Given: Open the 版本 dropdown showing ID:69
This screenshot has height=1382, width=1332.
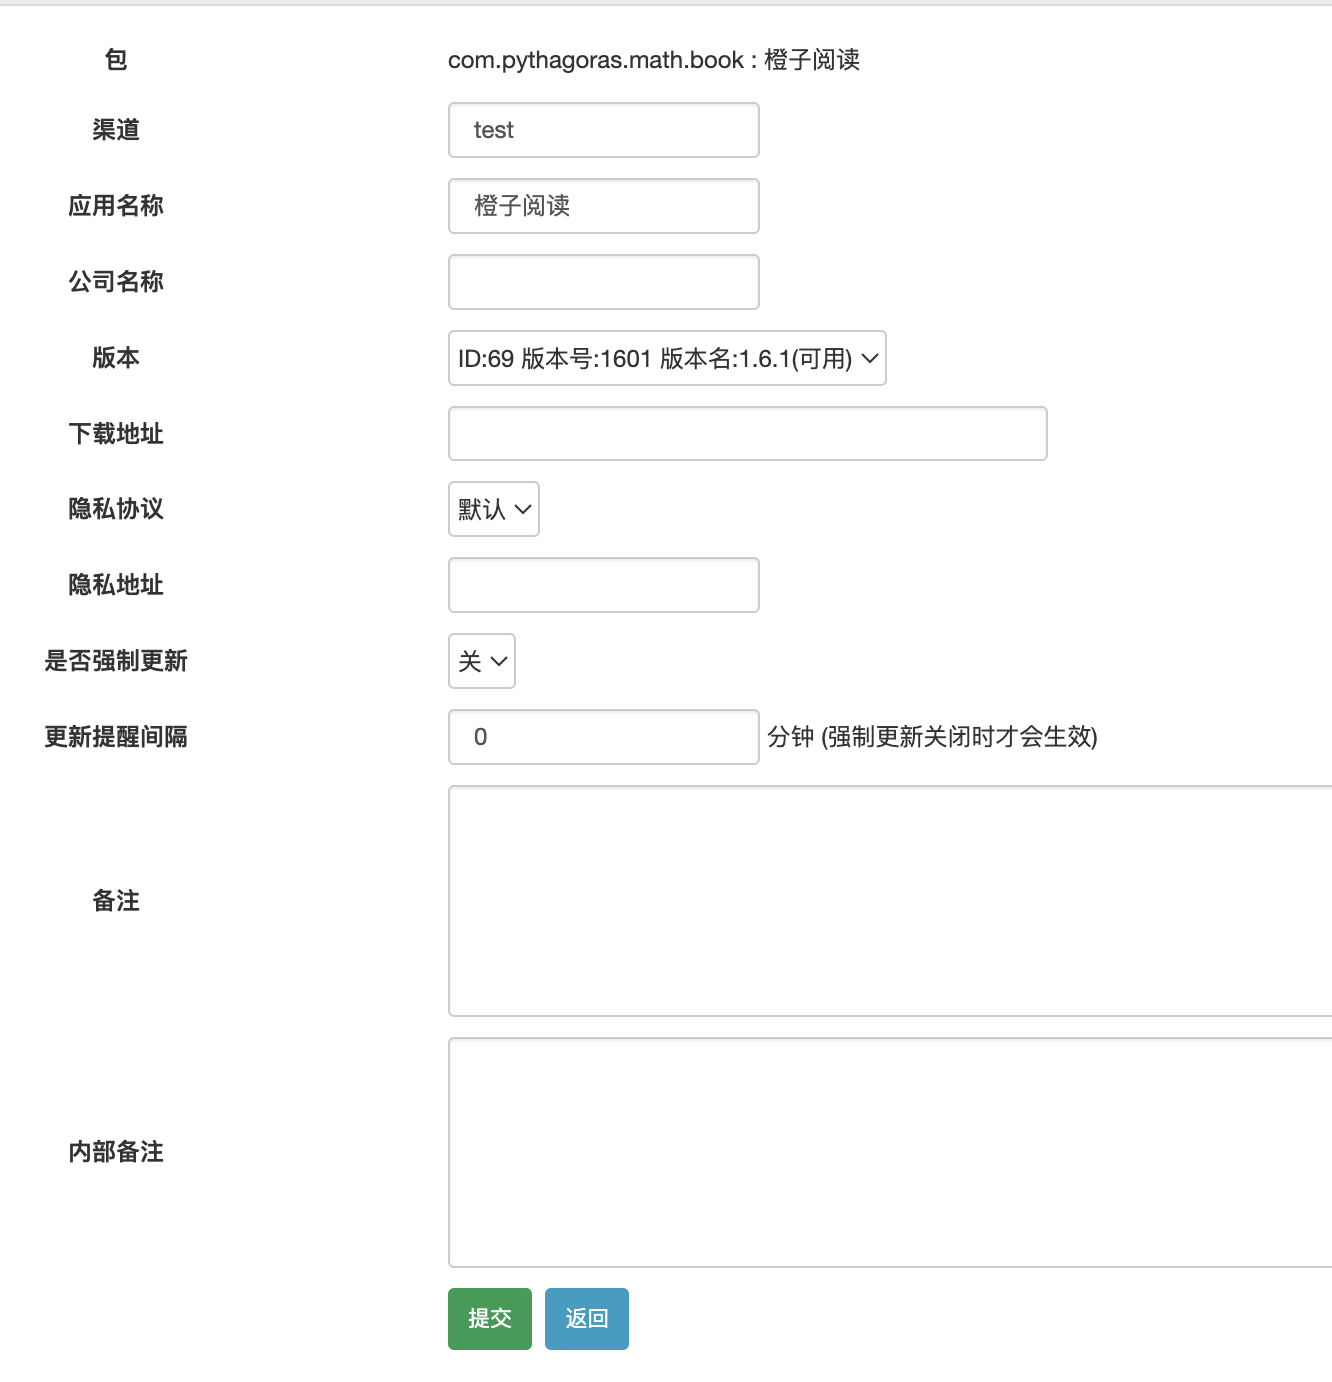Looking at the screenshot, I should coord(666,358).
